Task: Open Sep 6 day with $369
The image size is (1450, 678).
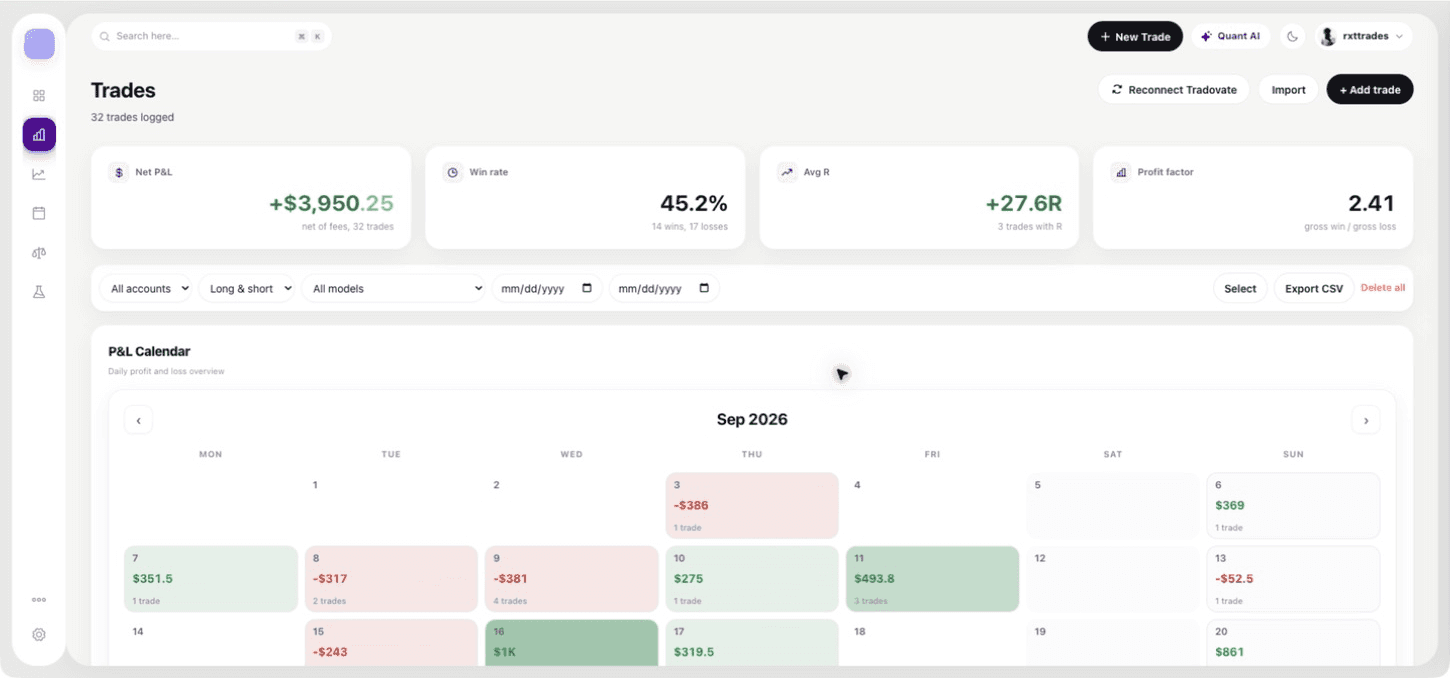Action: click(1293, 505)
